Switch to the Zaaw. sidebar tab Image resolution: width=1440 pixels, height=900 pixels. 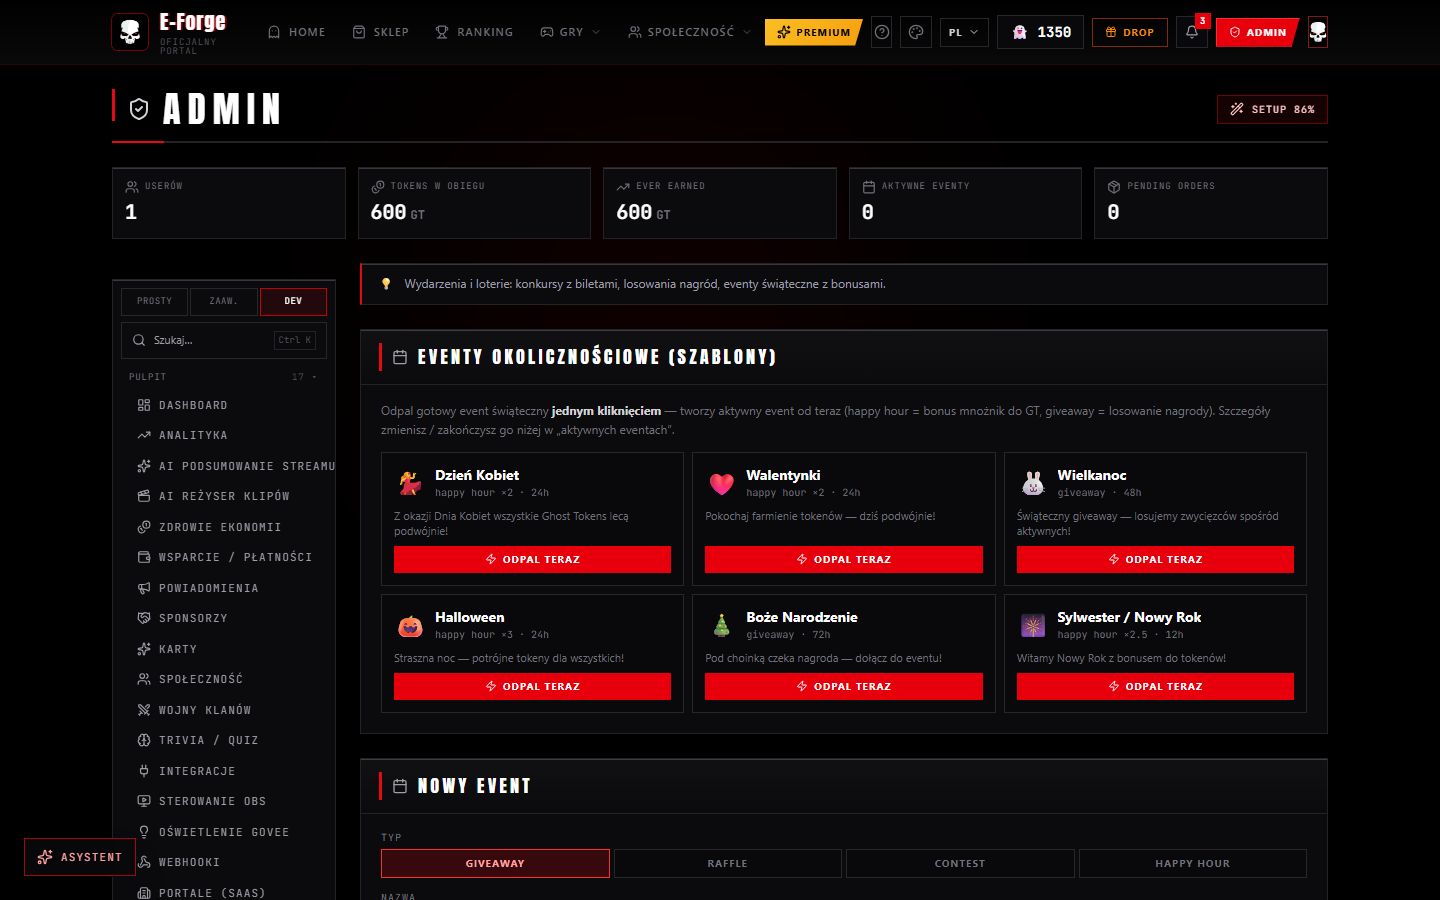pos(223,301)
